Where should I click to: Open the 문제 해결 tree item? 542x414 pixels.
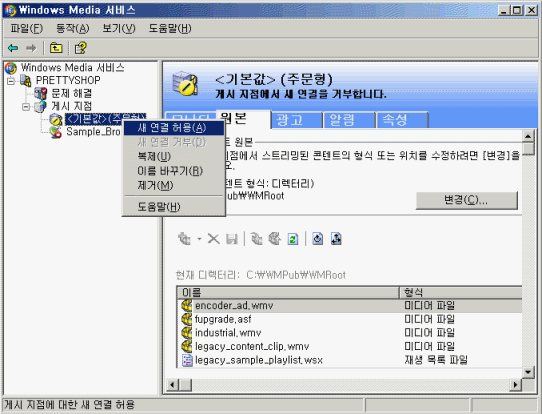point(72,93)
